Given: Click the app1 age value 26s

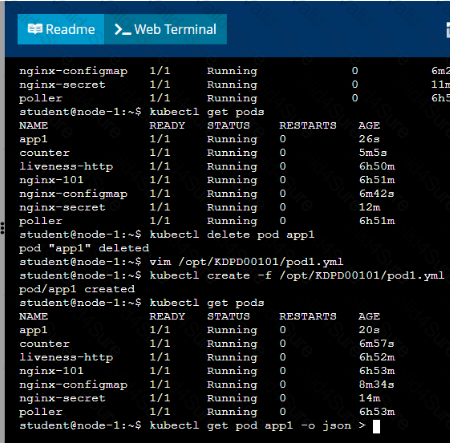Looking at the screenshot, I should [x=369, y=139].
